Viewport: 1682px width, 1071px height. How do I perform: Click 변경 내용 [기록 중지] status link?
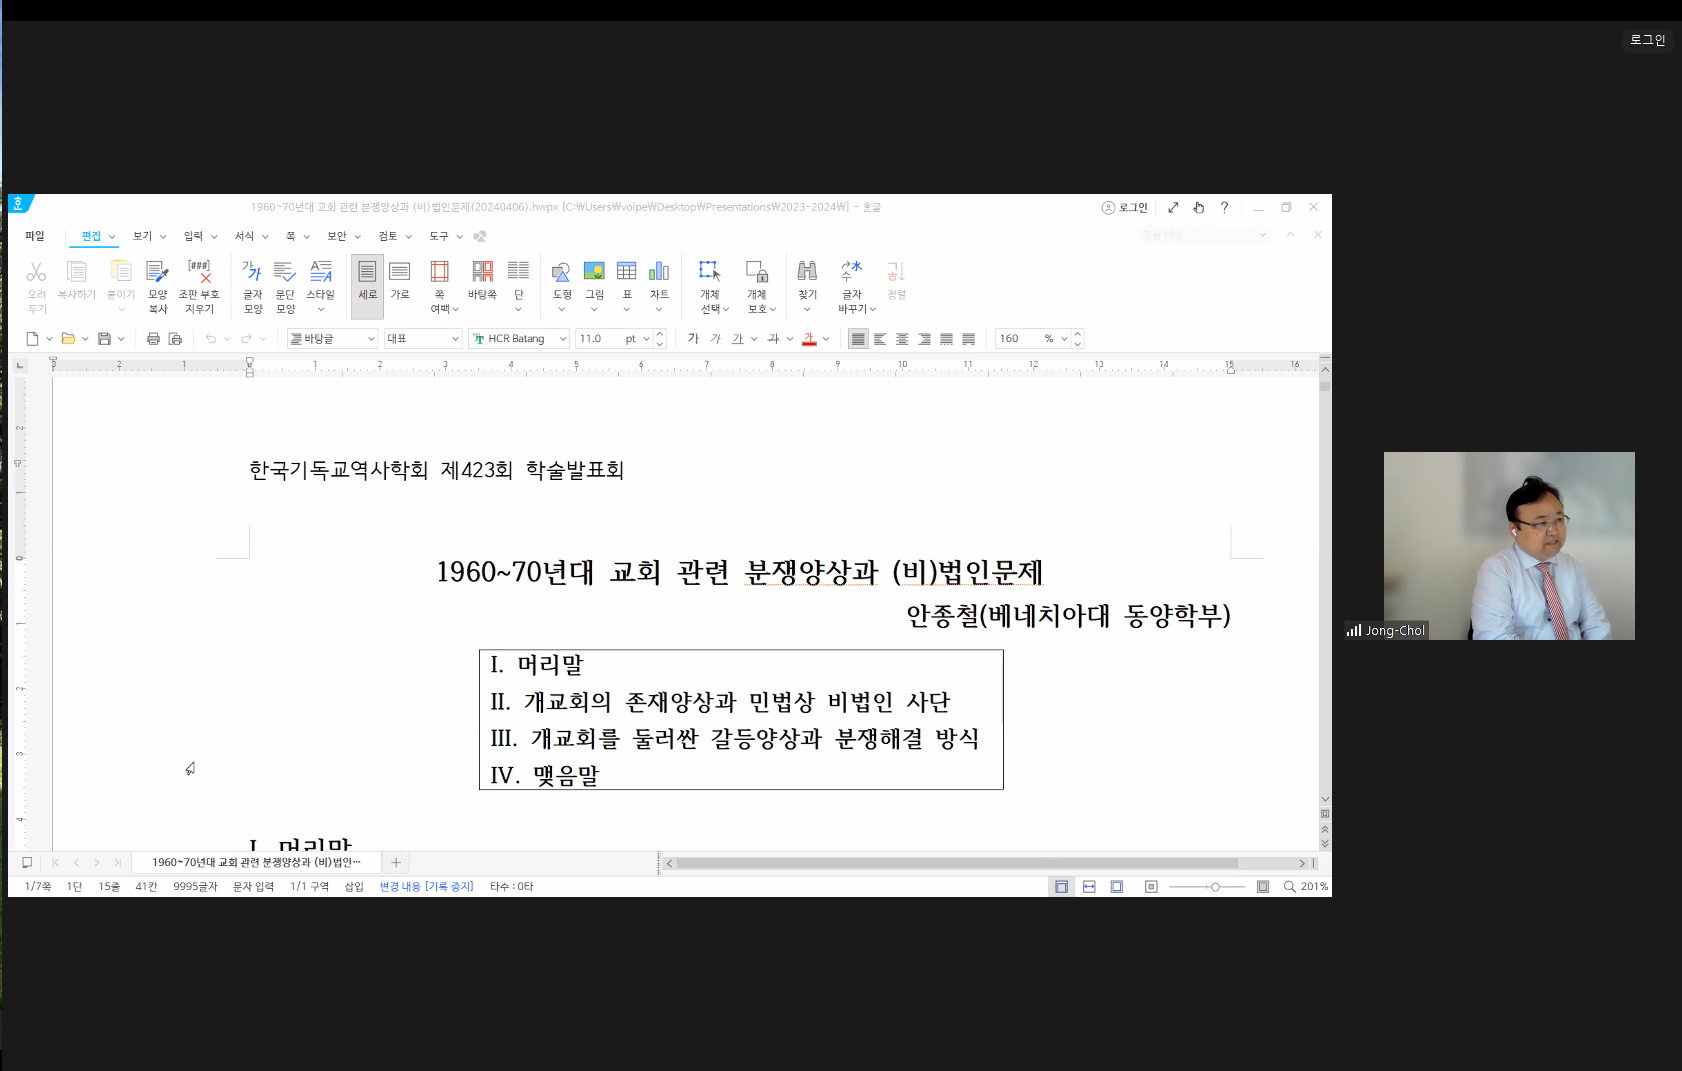pyautogui.click(x=426, y=887)
